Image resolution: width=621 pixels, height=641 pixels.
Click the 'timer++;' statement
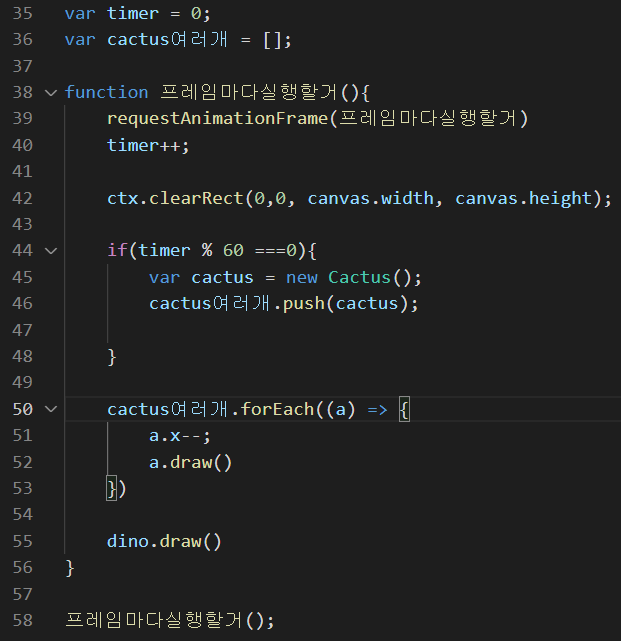click(148, 146)
